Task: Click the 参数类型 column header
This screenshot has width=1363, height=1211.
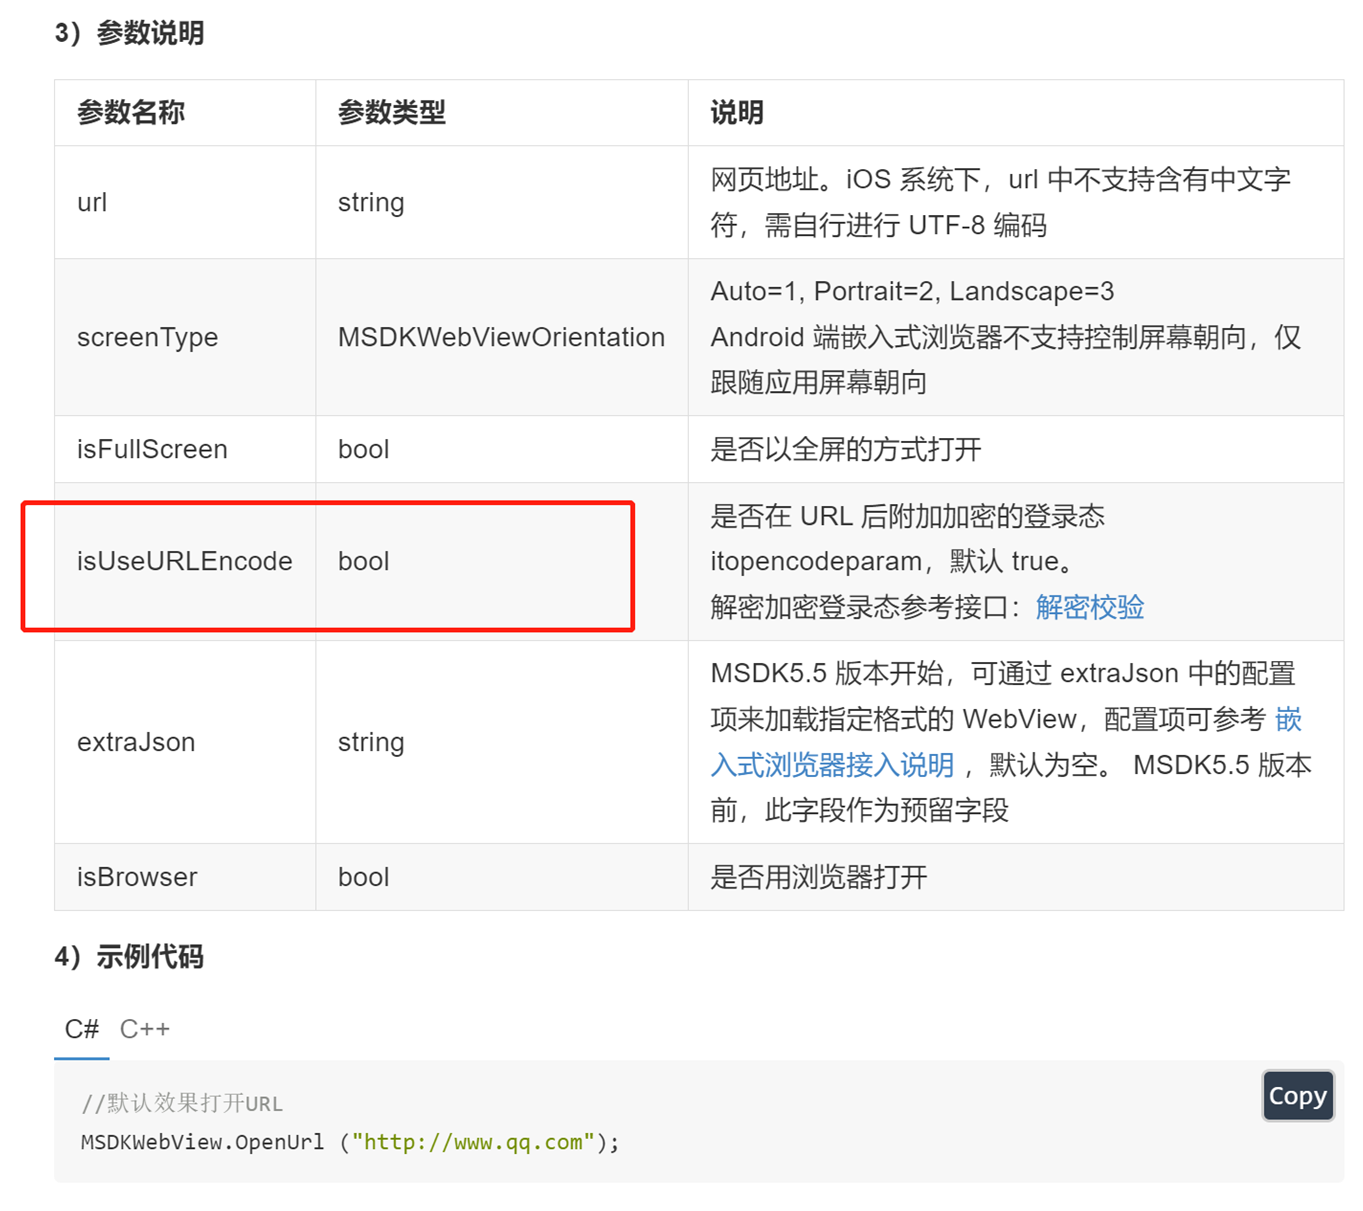Action: click(x=392, y=113)
